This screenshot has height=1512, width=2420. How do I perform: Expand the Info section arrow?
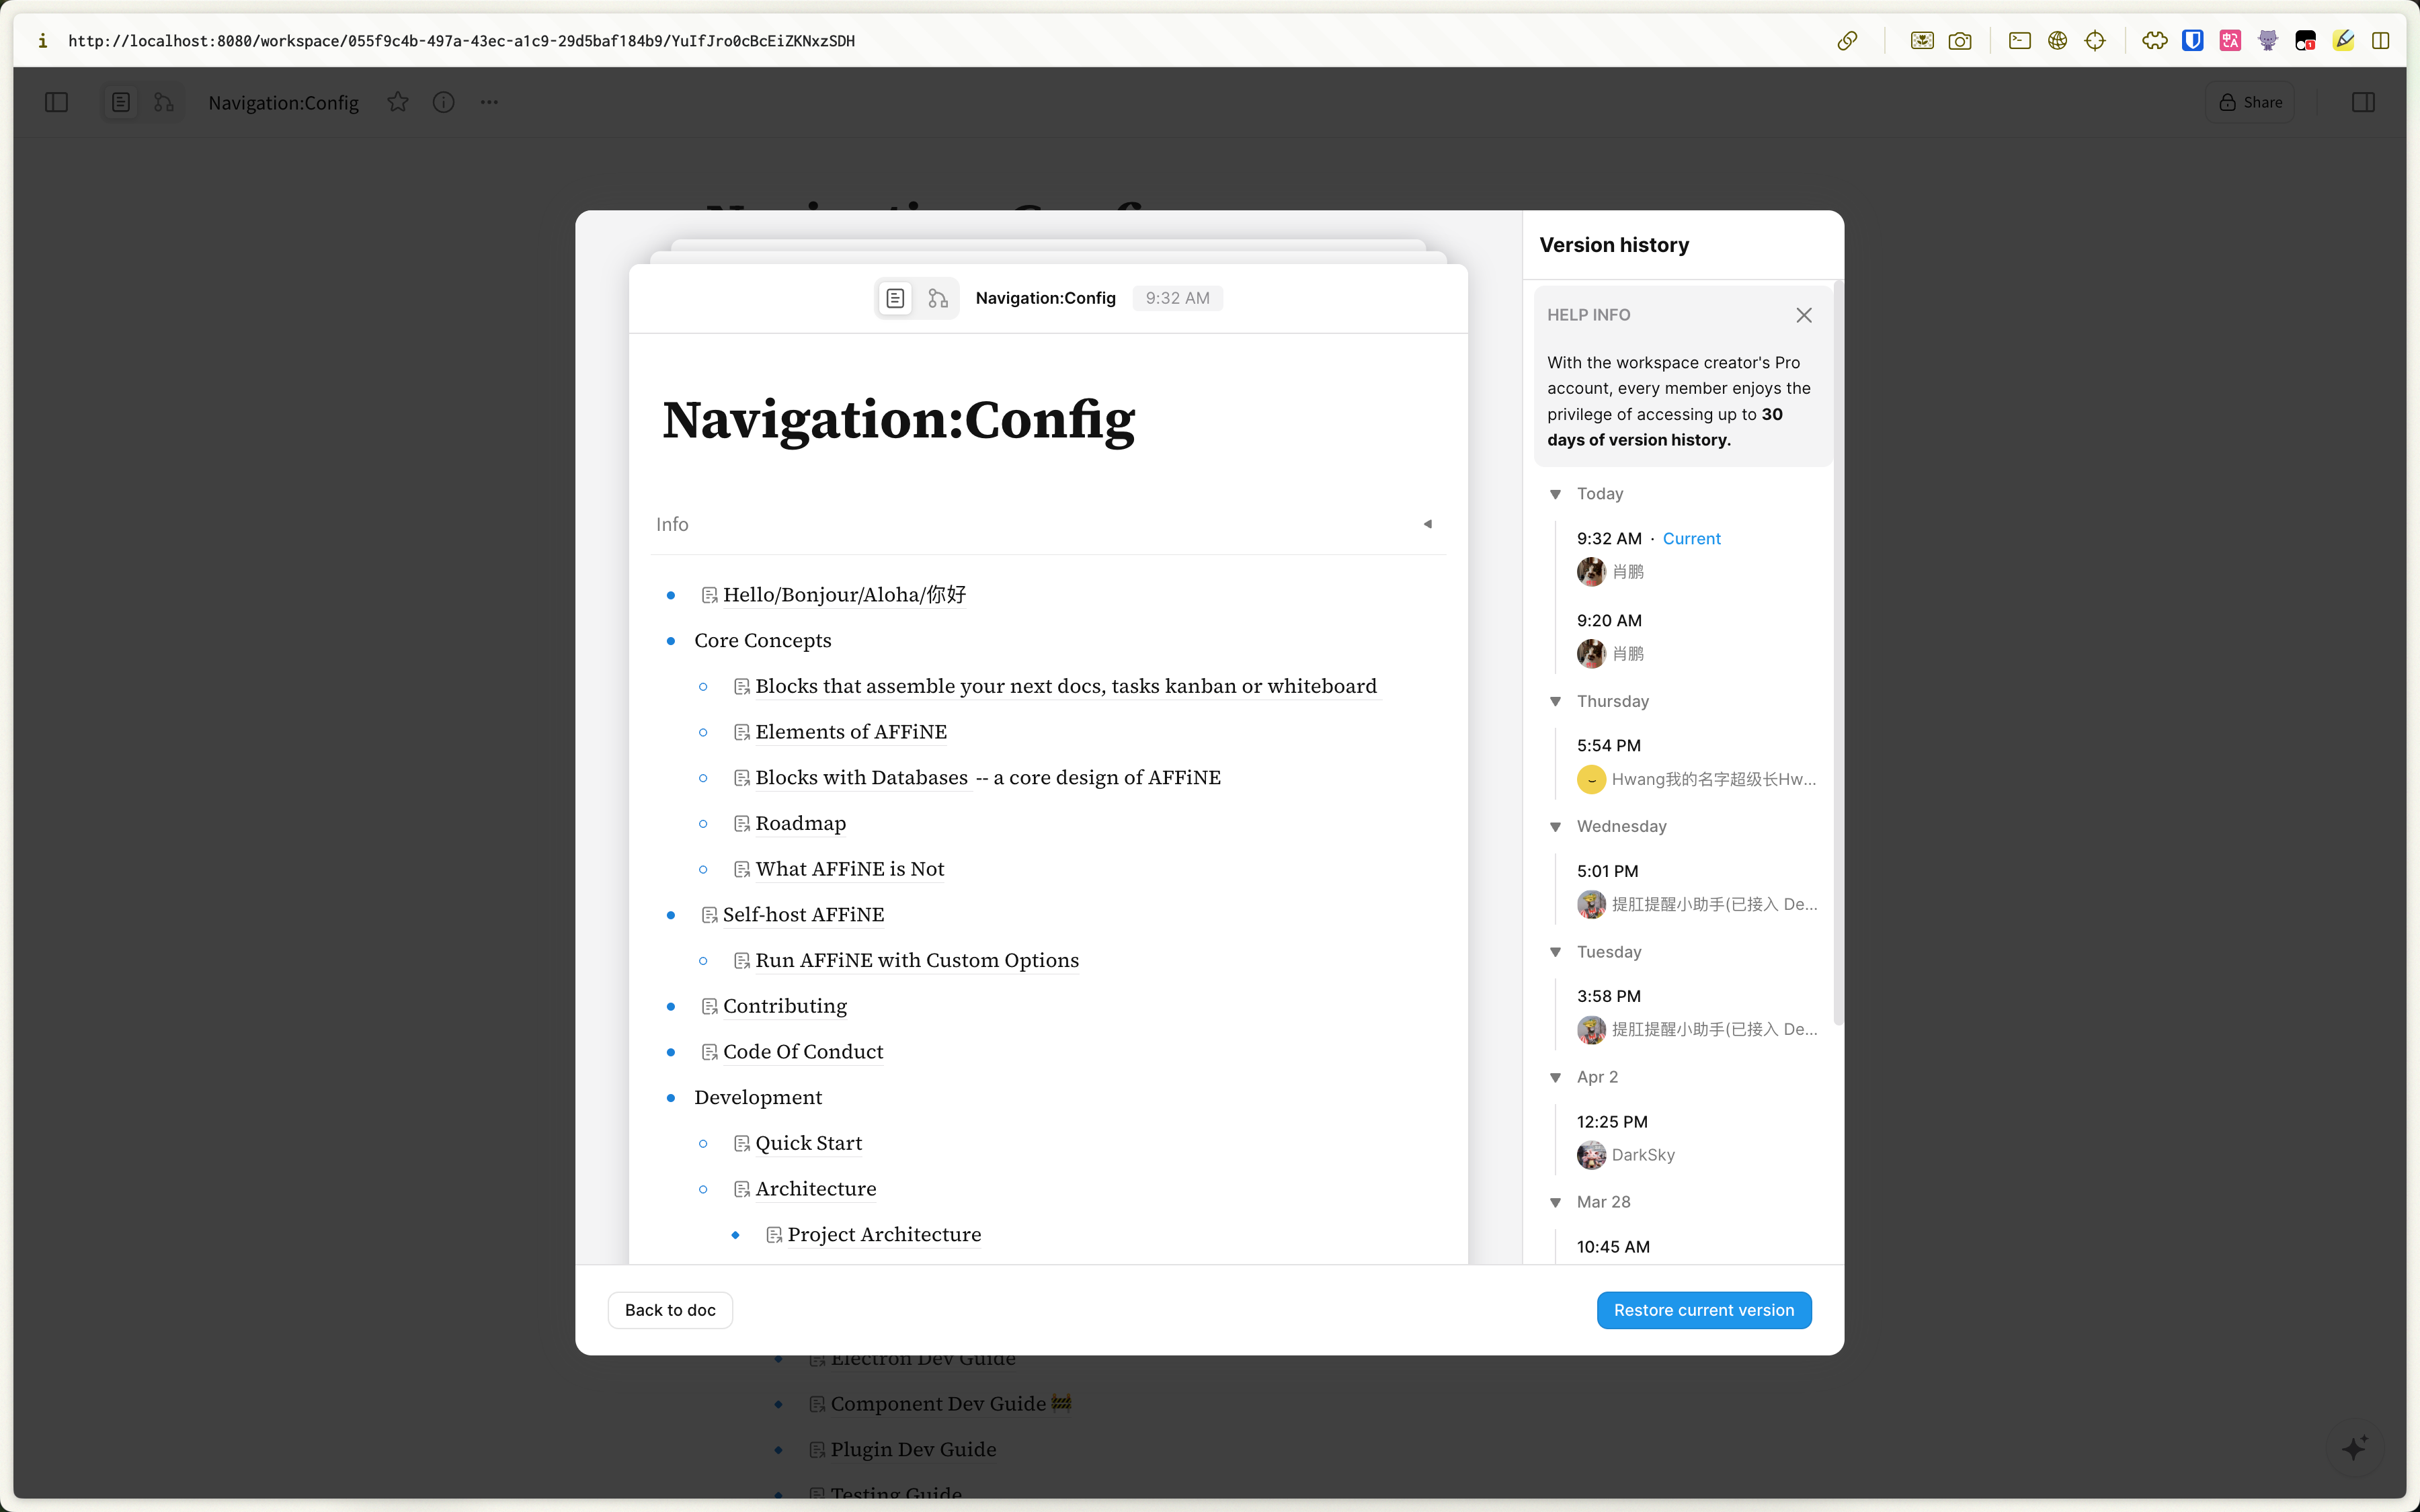click(x=1427, y=524)
